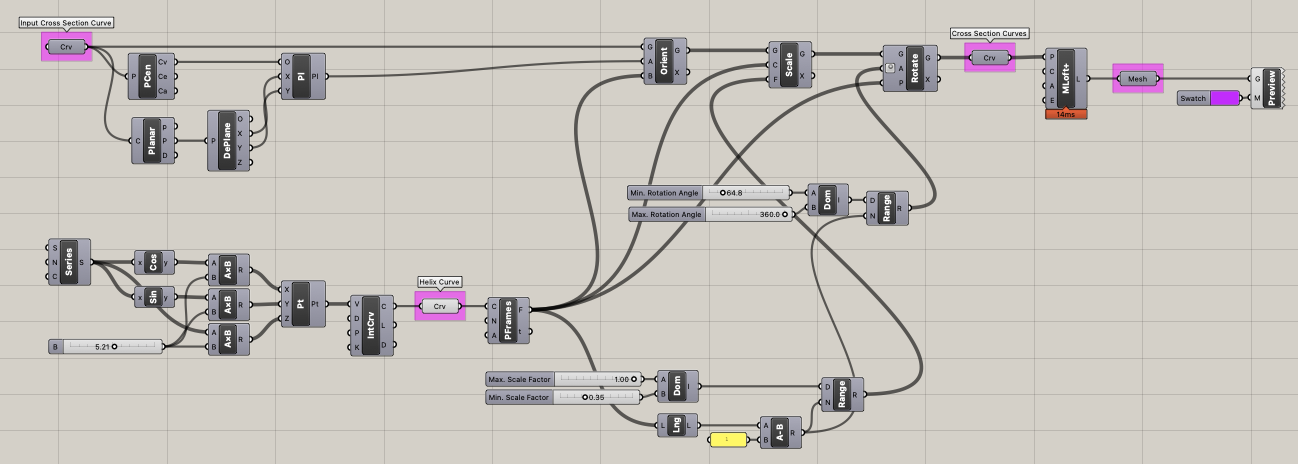This screenshot has height=464, width=1298.
Task: Click the Helix Curve Crv parameter
Action: (x=440, y=306)
